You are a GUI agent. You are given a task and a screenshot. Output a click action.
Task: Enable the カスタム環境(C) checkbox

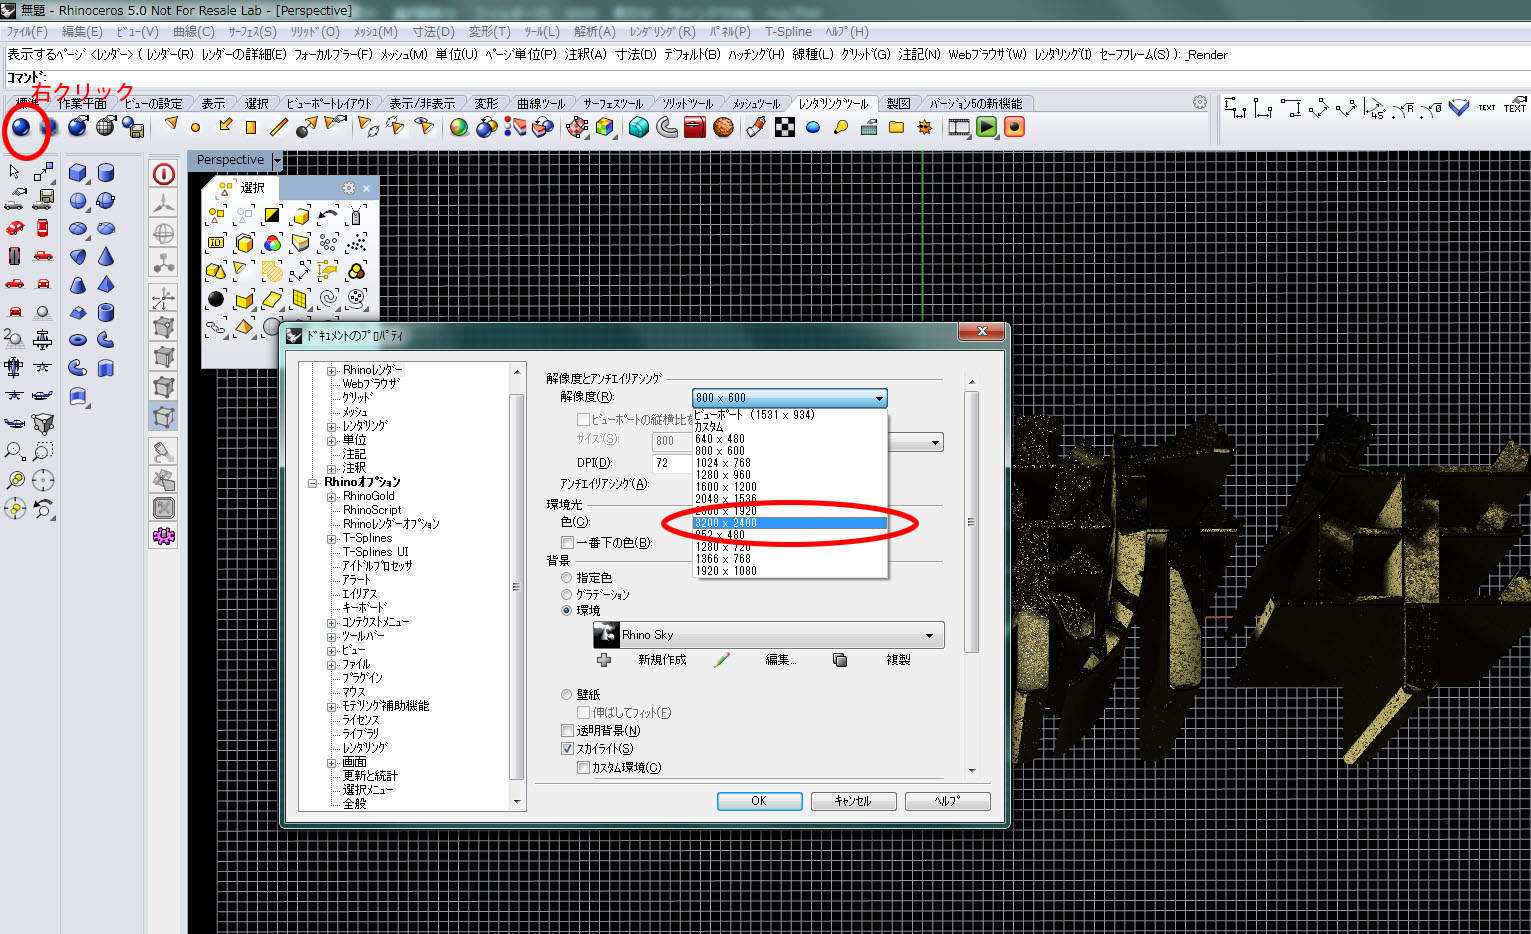[x=583, y=768]
